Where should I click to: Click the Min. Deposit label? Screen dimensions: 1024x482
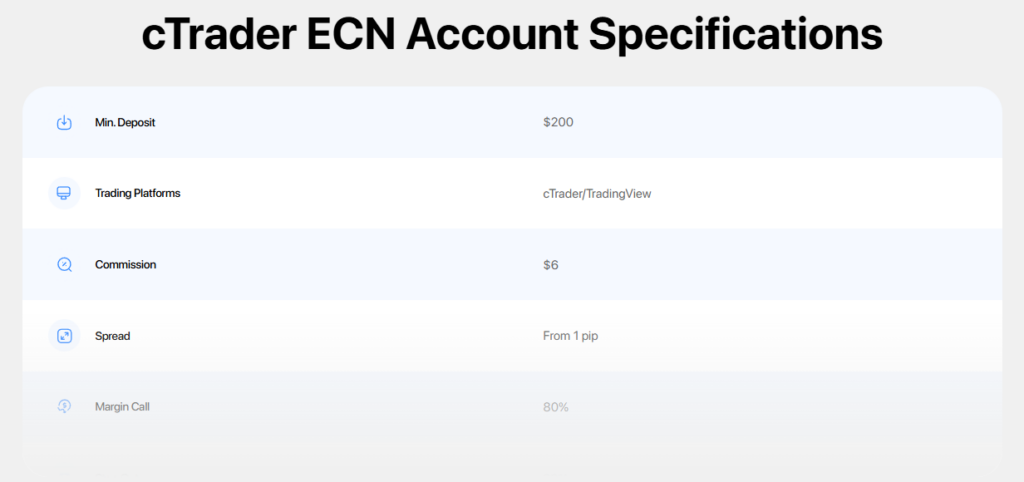pos(125,123)
